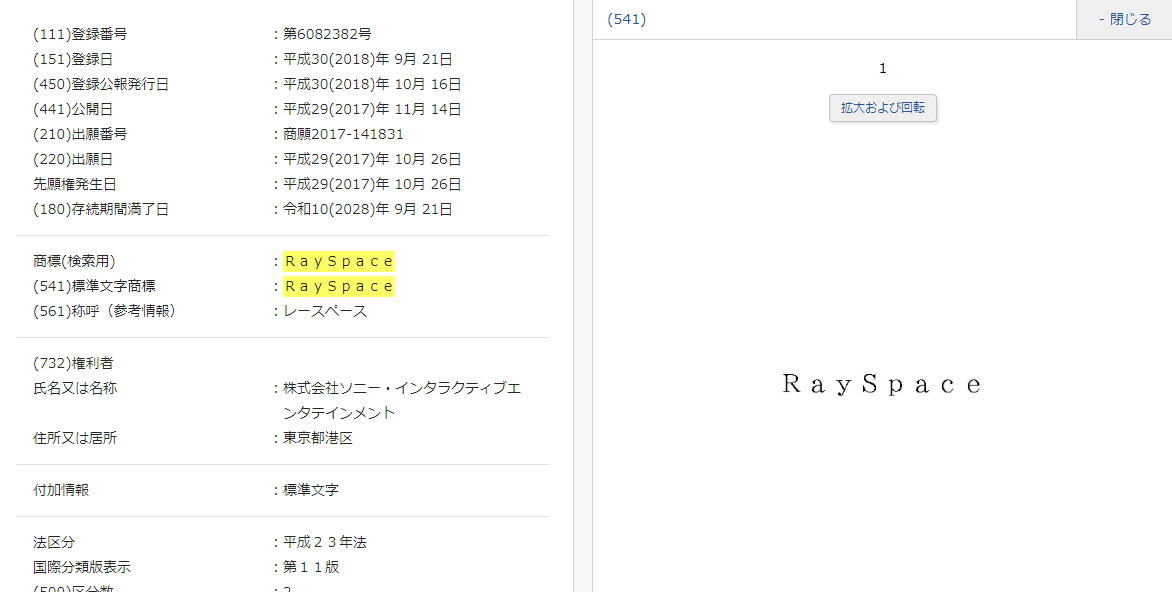1172x592 pixels.
Task: Select 標準文字 value in 付加情報 row
Action: click(311, 490)
